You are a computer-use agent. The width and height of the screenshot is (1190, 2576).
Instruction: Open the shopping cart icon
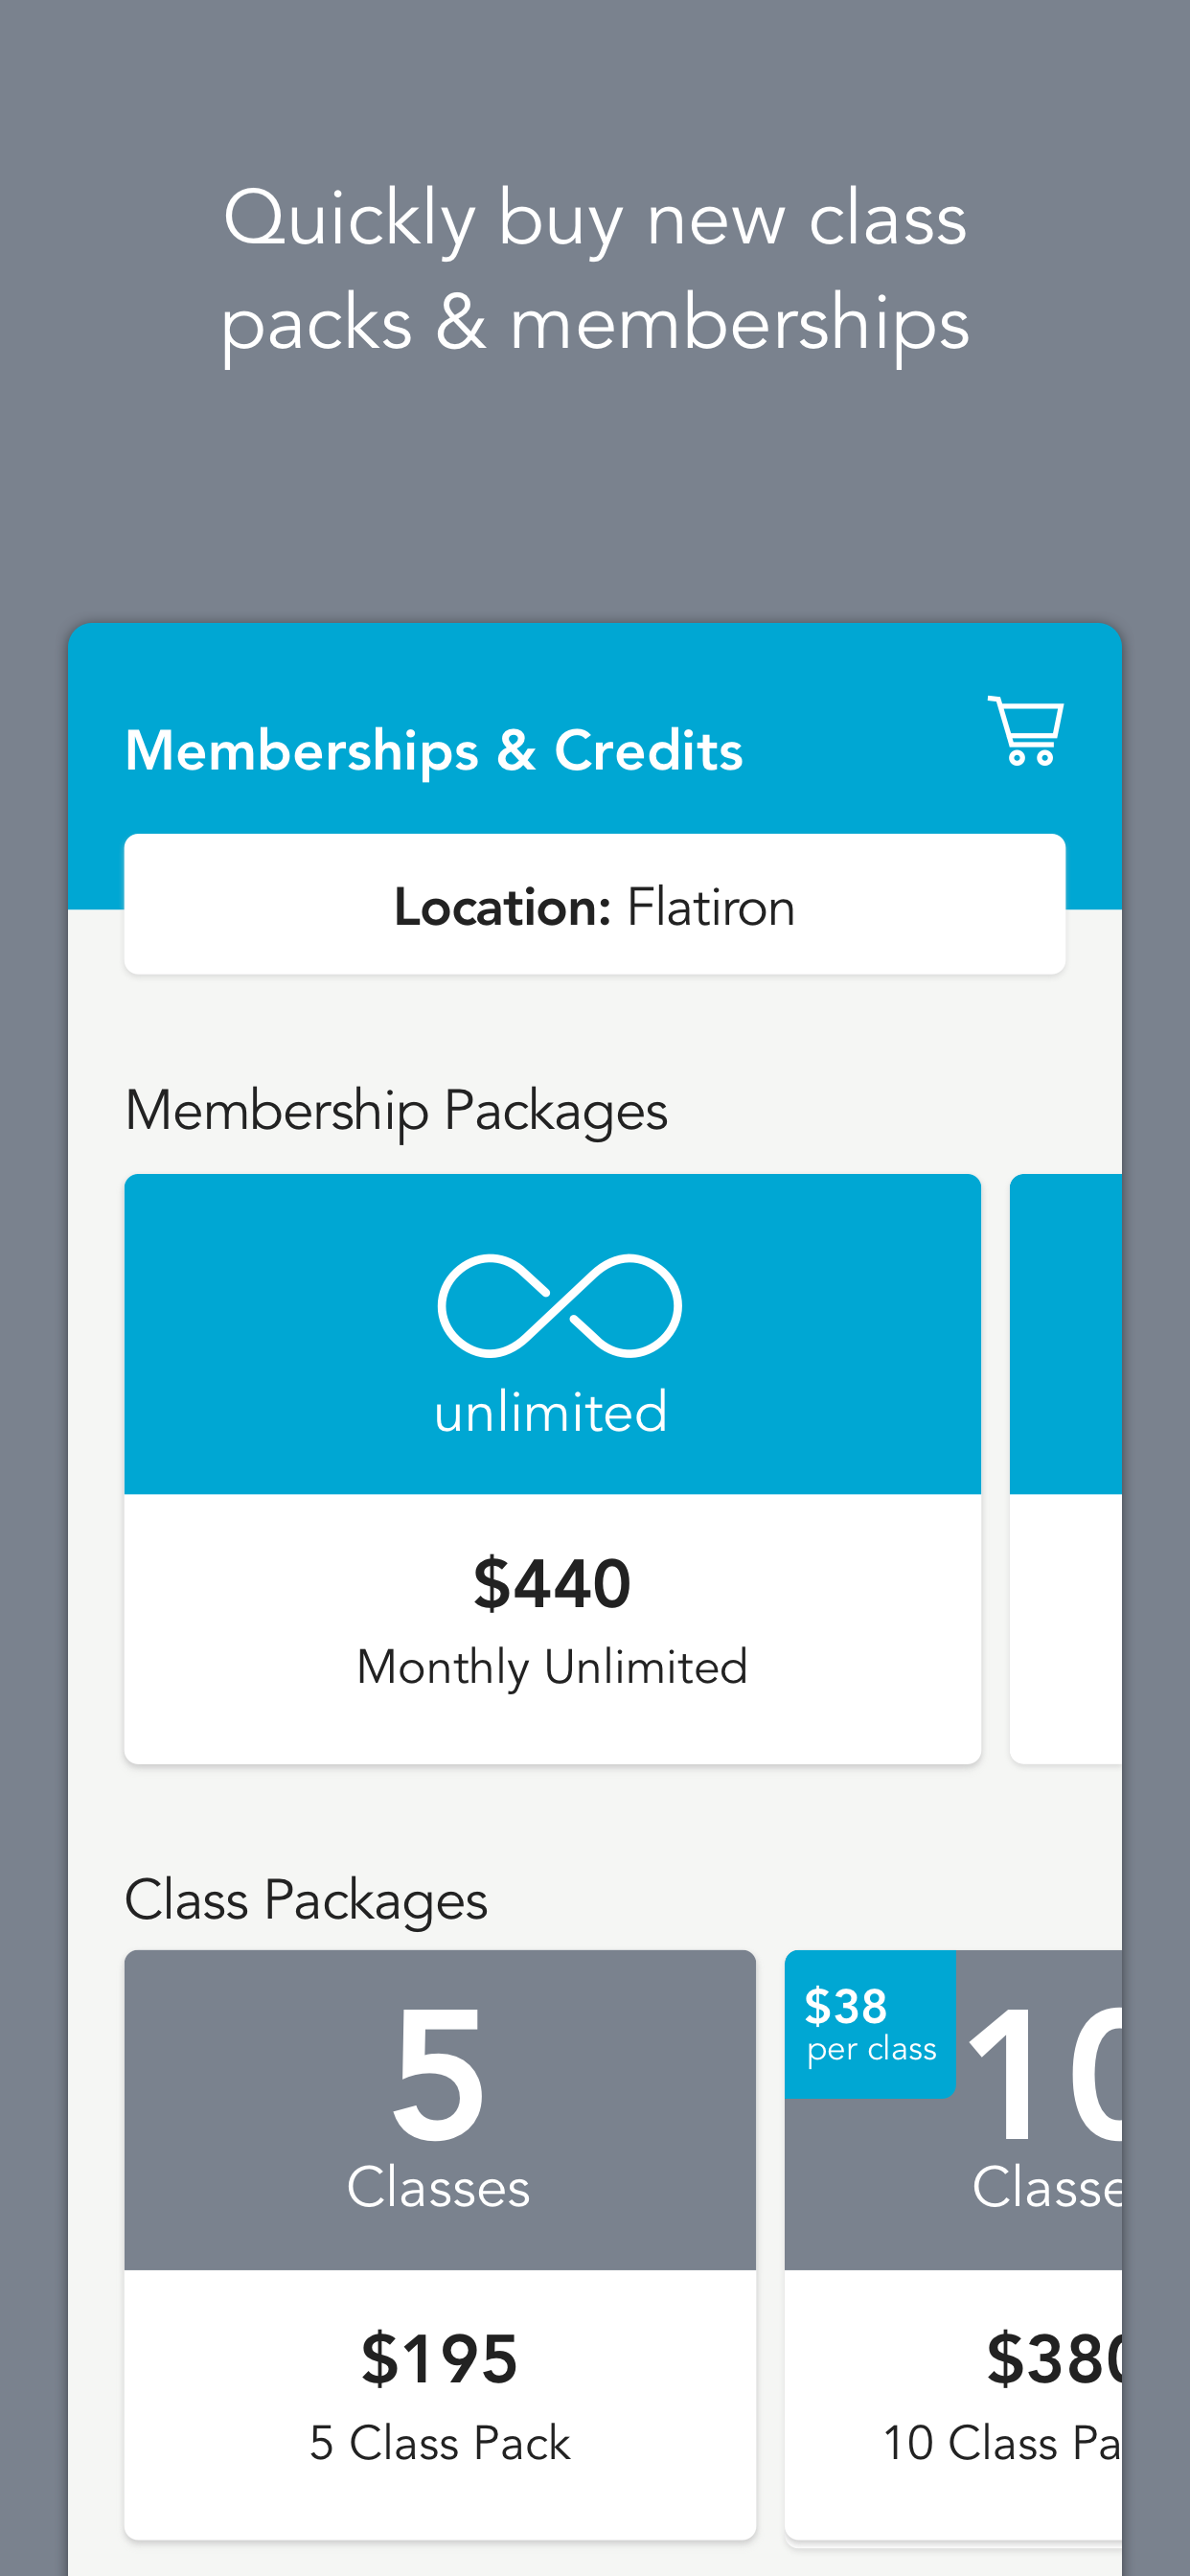[x=1026, y=731]
